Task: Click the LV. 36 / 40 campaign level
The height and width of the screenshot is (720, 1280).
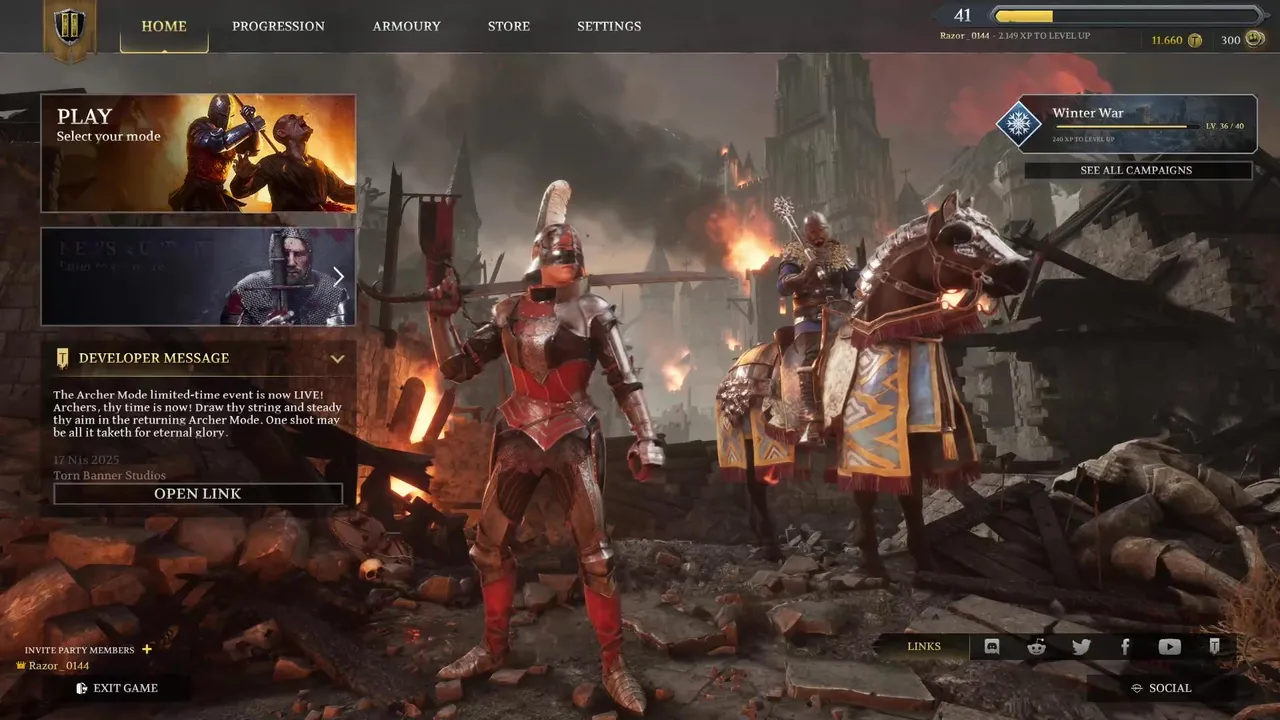Action: click(1225, 126)
